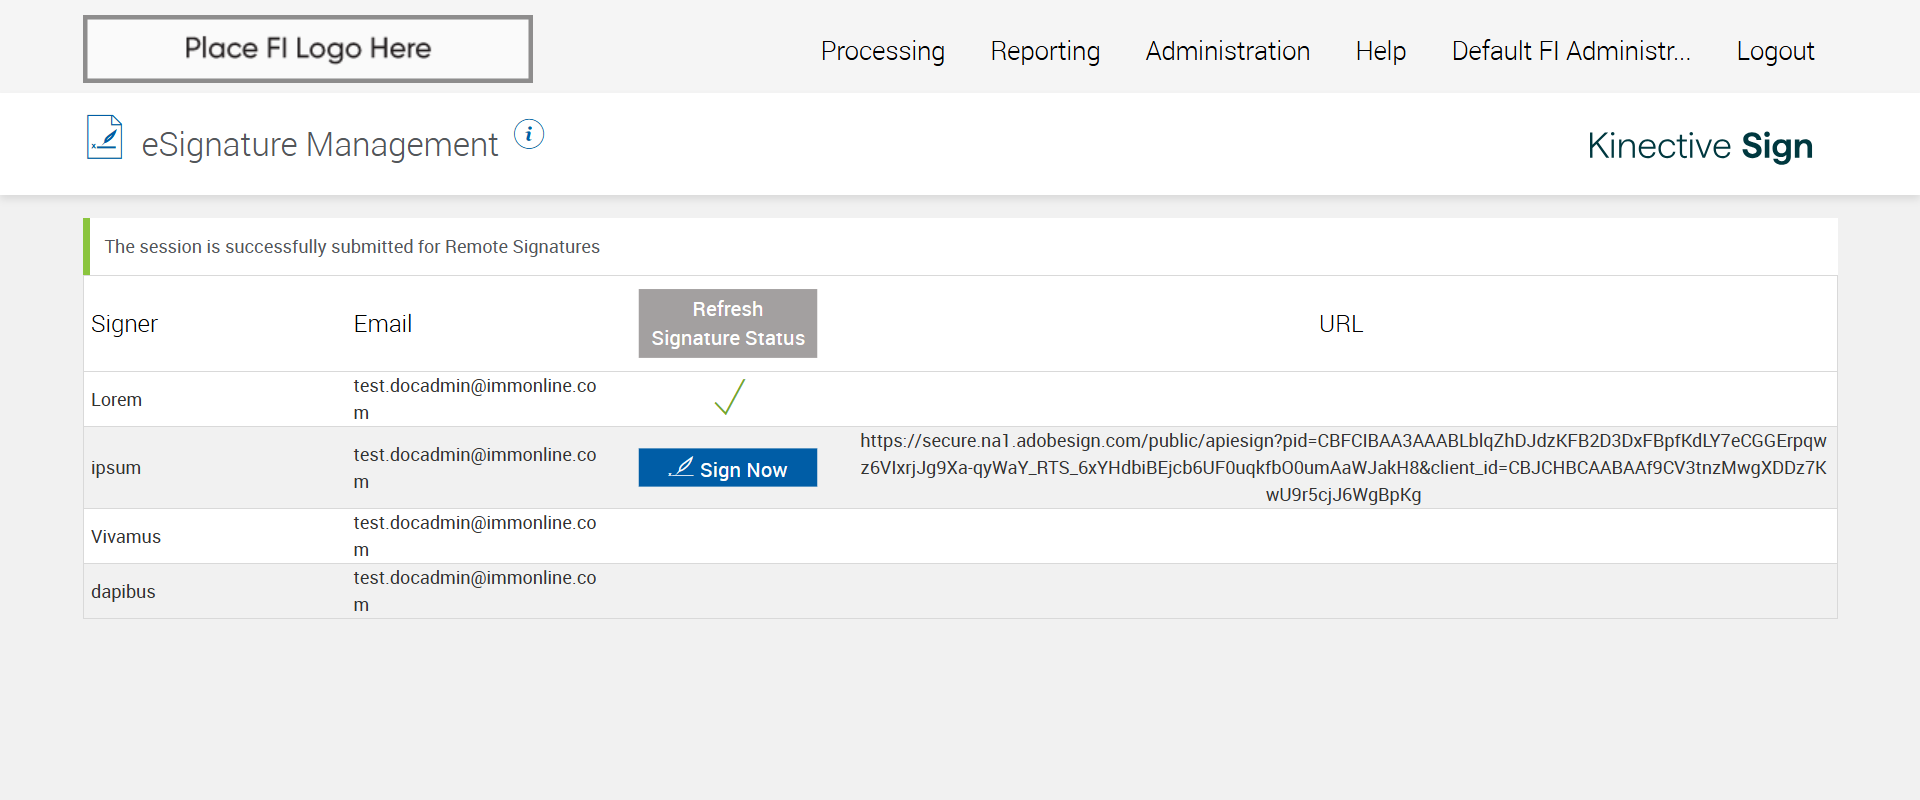Click the Email column header
The width and height of the screenshot is (1920, 800).
click(x=382, y=324)
